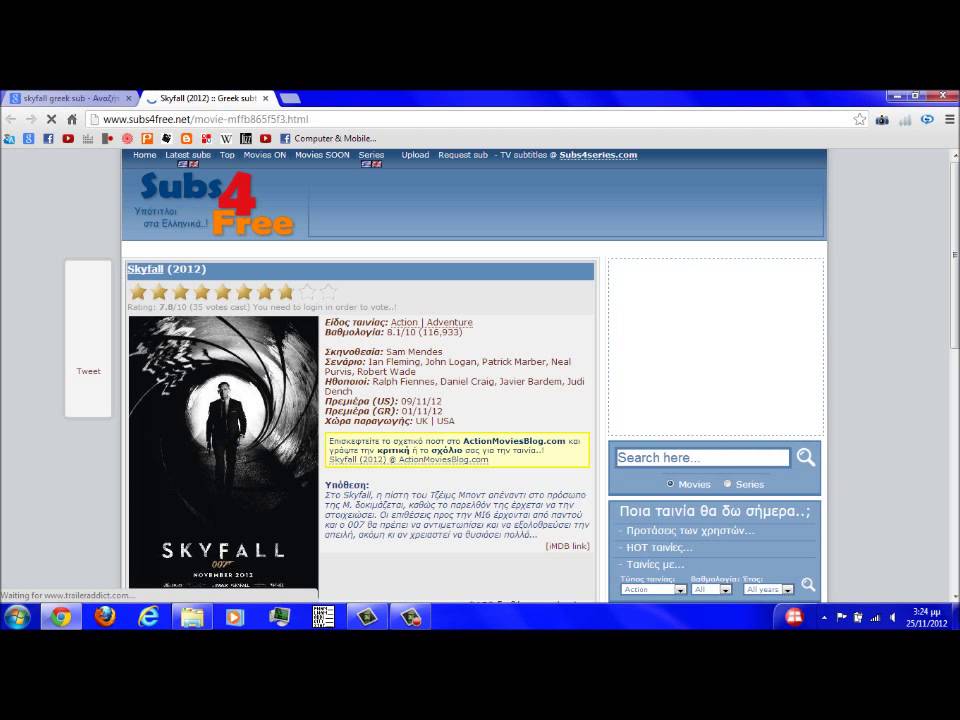Open the iMDB link

coord(568,546)
